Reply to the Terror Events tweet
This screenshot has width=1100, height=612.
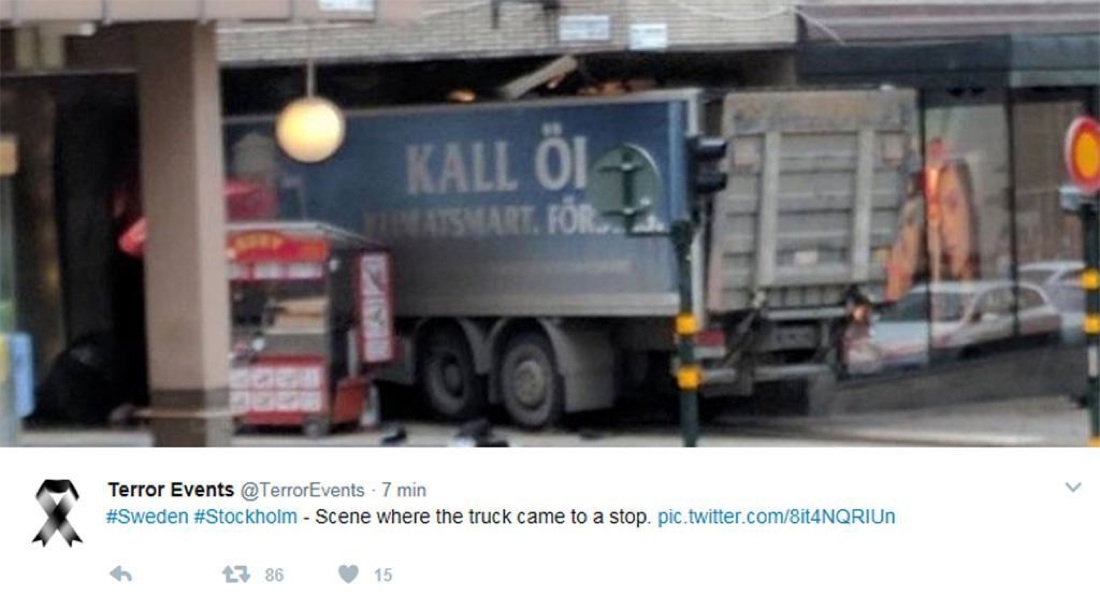pyautogui.click(x=121, y=574)
